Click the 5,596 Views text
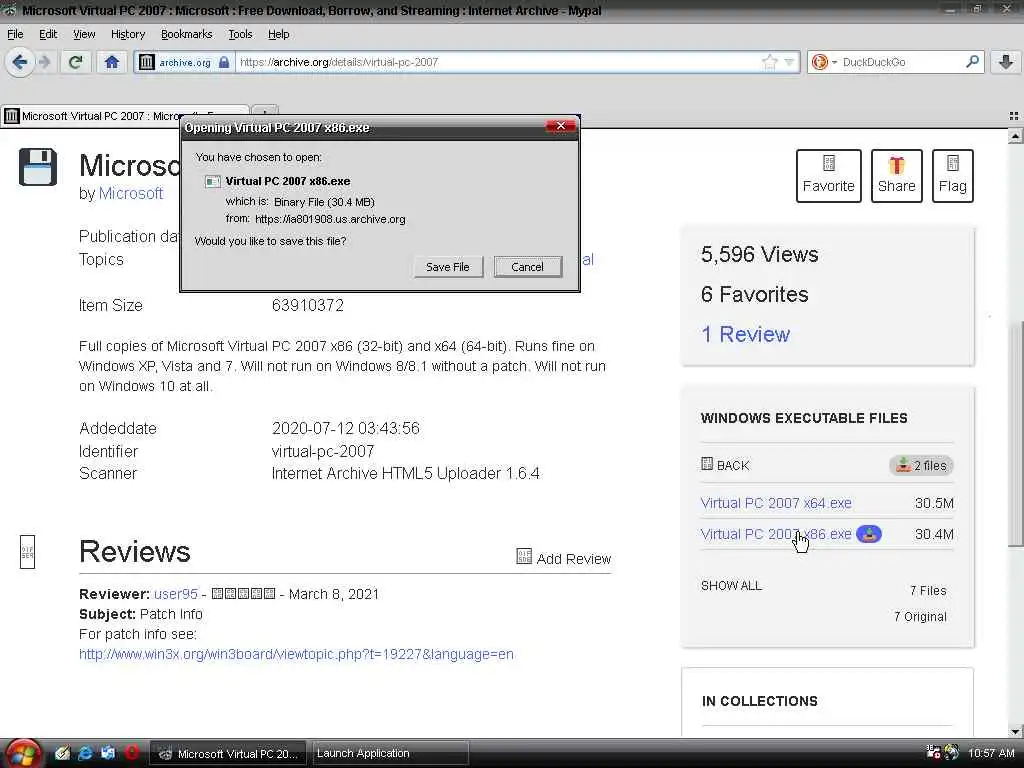Viewport: 1024px width, 768px height. (x=760, y=254)
